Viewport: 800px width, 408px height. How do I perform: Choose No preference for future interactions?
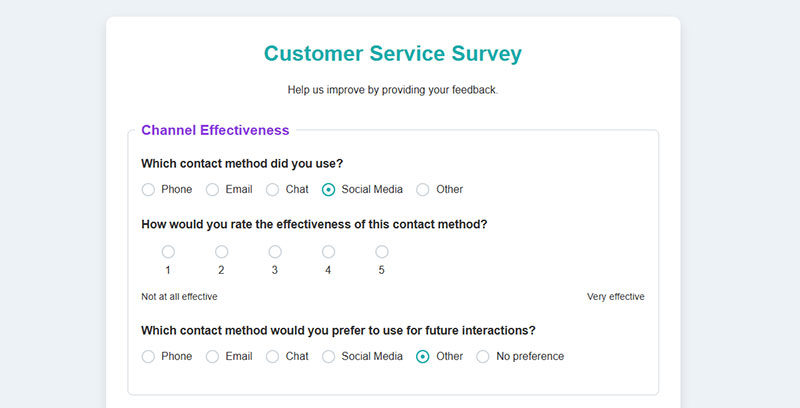click(x=483, y=356)
